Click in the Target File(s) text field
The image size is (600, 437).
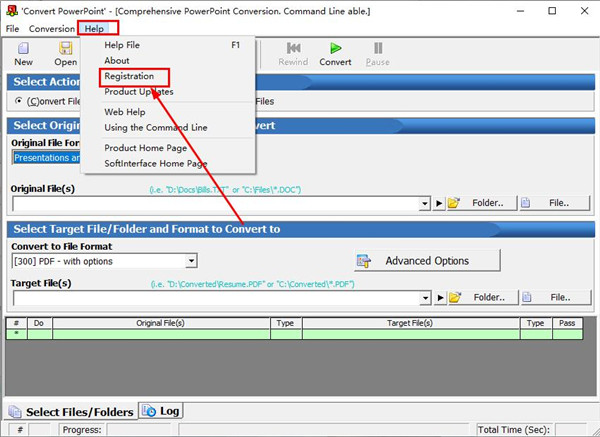pyautogui.click(x=217, y=298)
